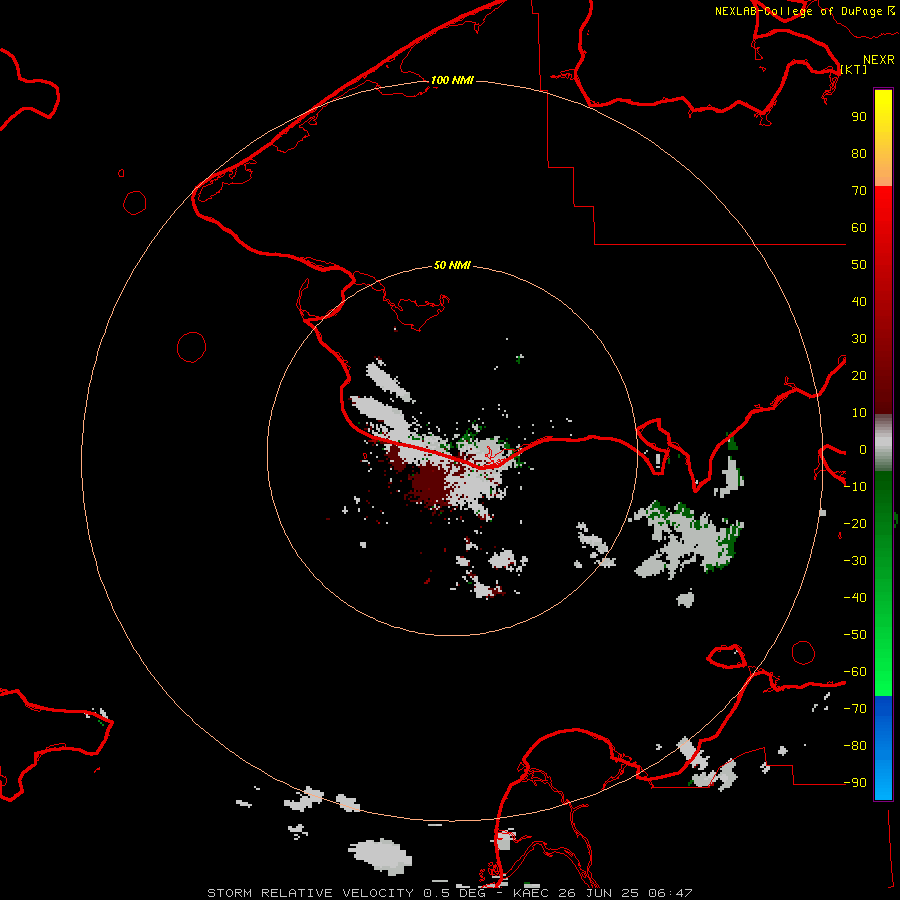Image resolution: width=900 pixels, height=900 pixels.
Task: Click the yellow-orange top segment of color bar
Action: [x=883, y=138]
